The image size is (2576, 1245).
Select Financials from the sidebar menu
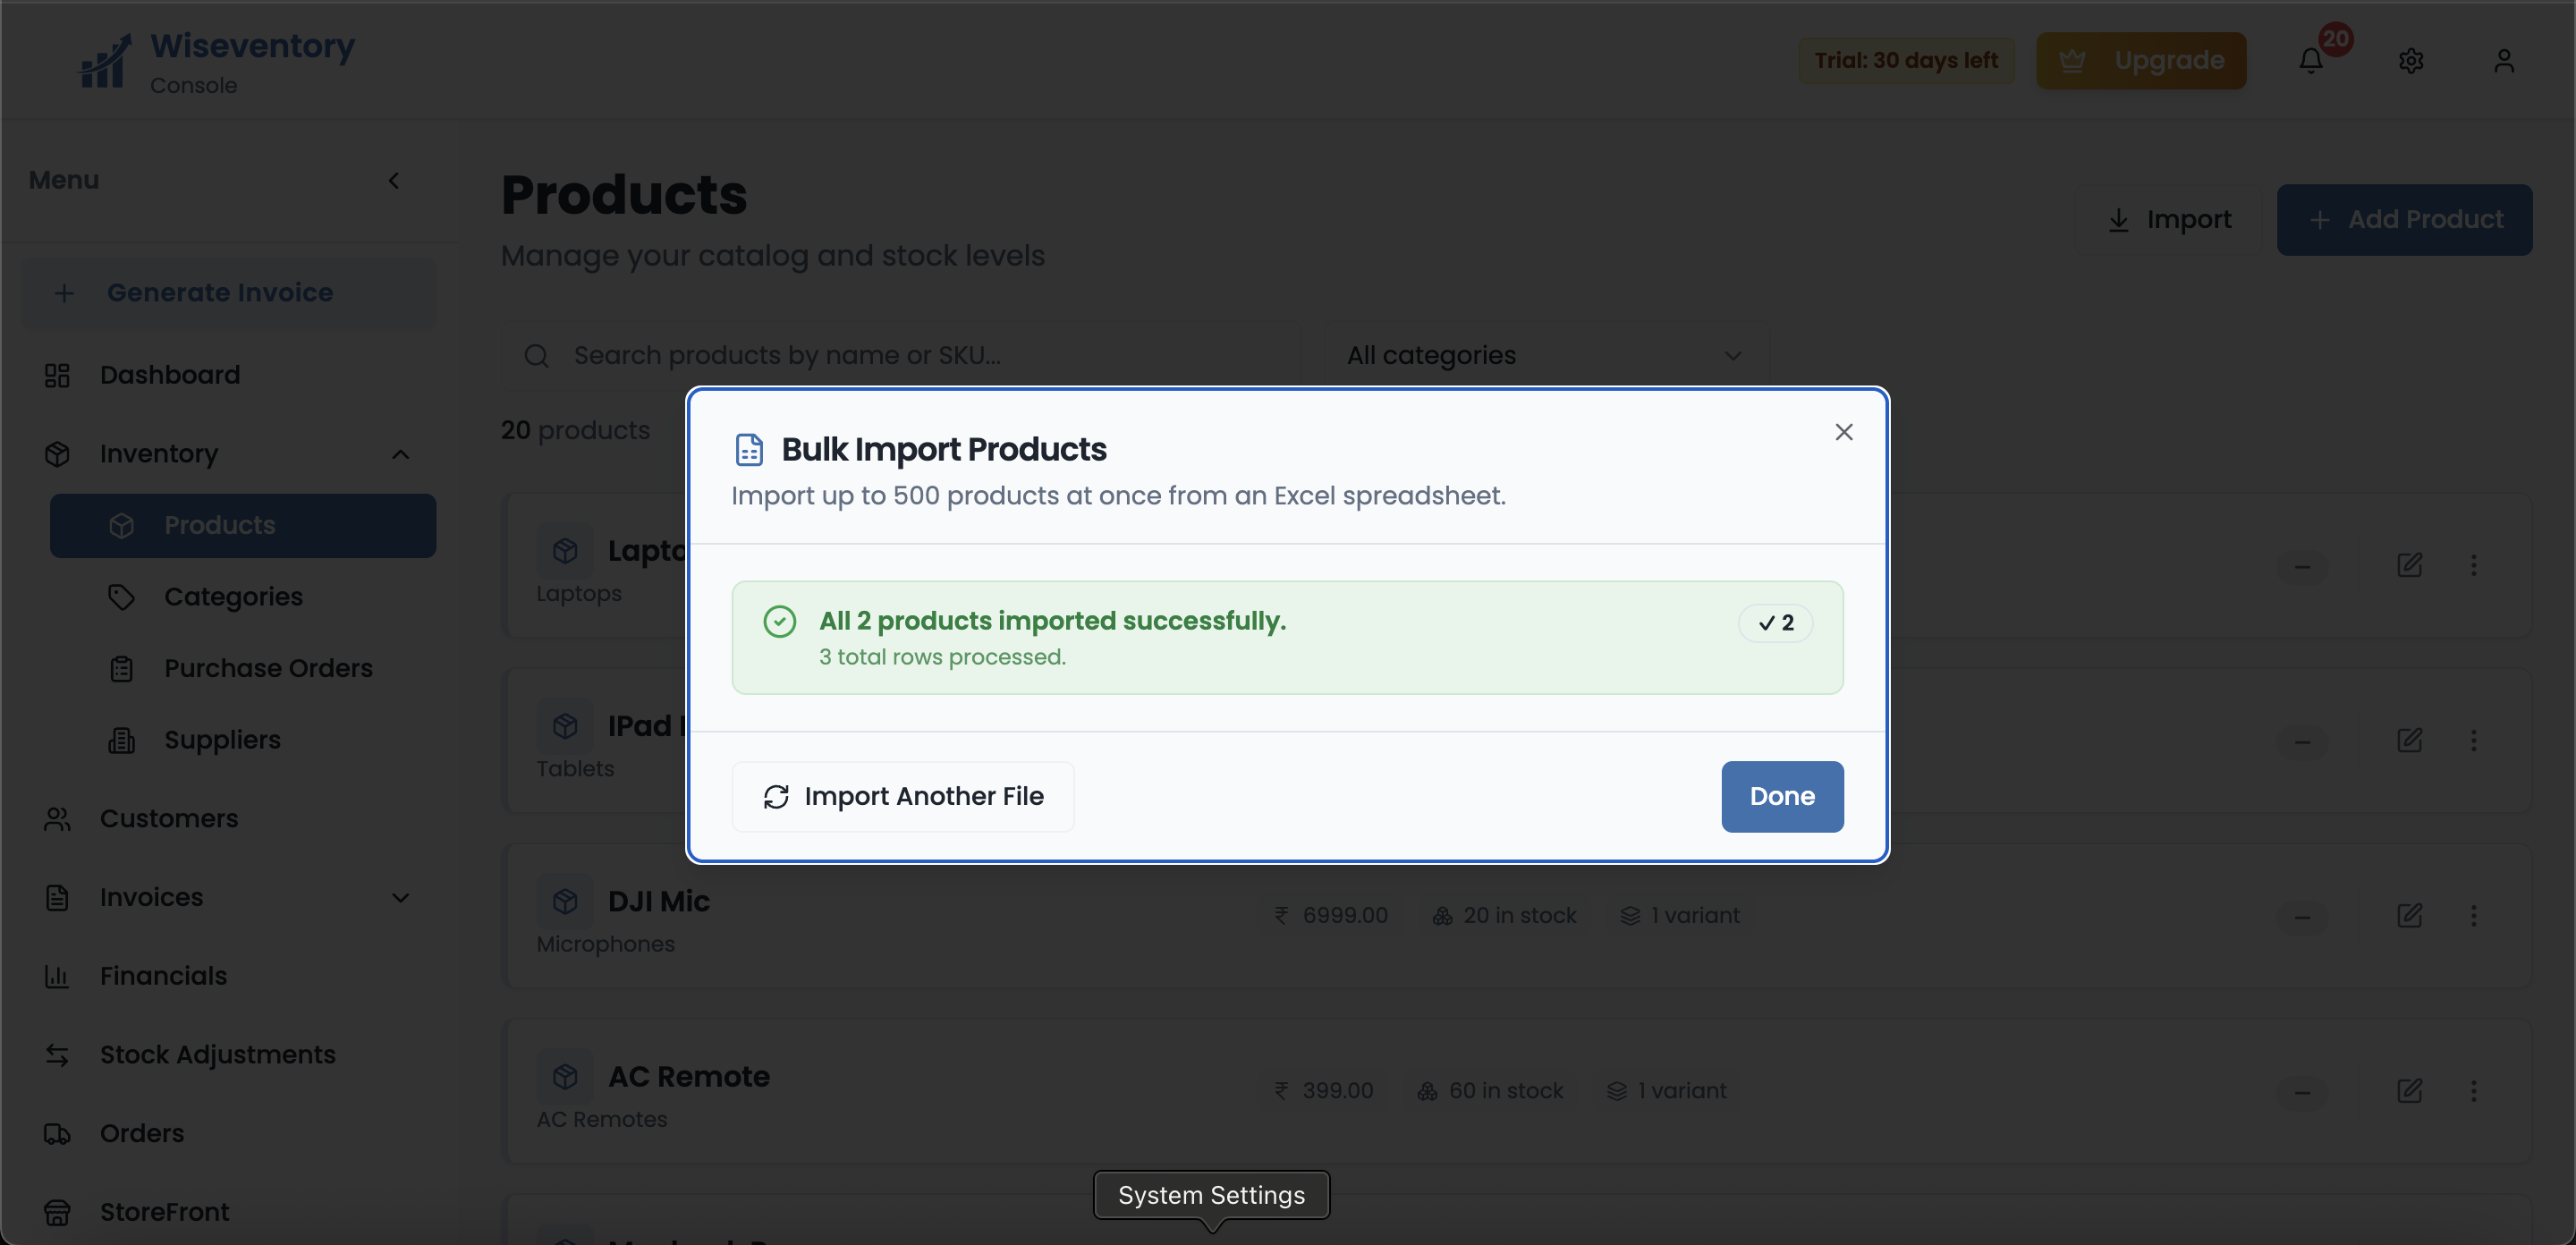pyautogui.click(x=164, y=976)
